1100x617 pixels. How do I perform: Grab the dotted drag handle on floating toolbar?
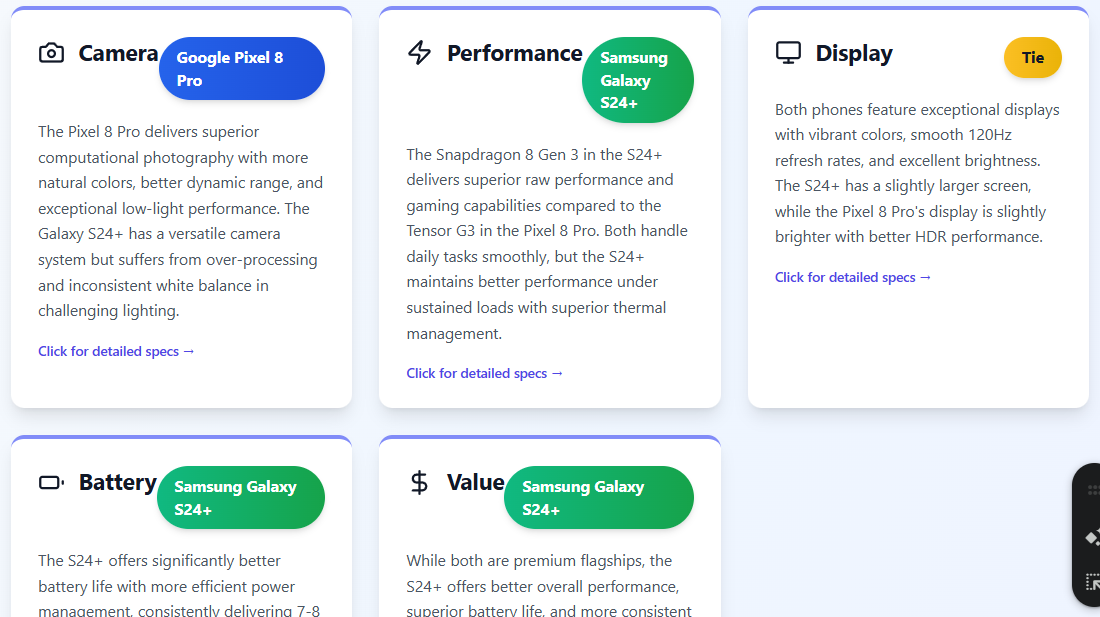tap(1093, 489)
